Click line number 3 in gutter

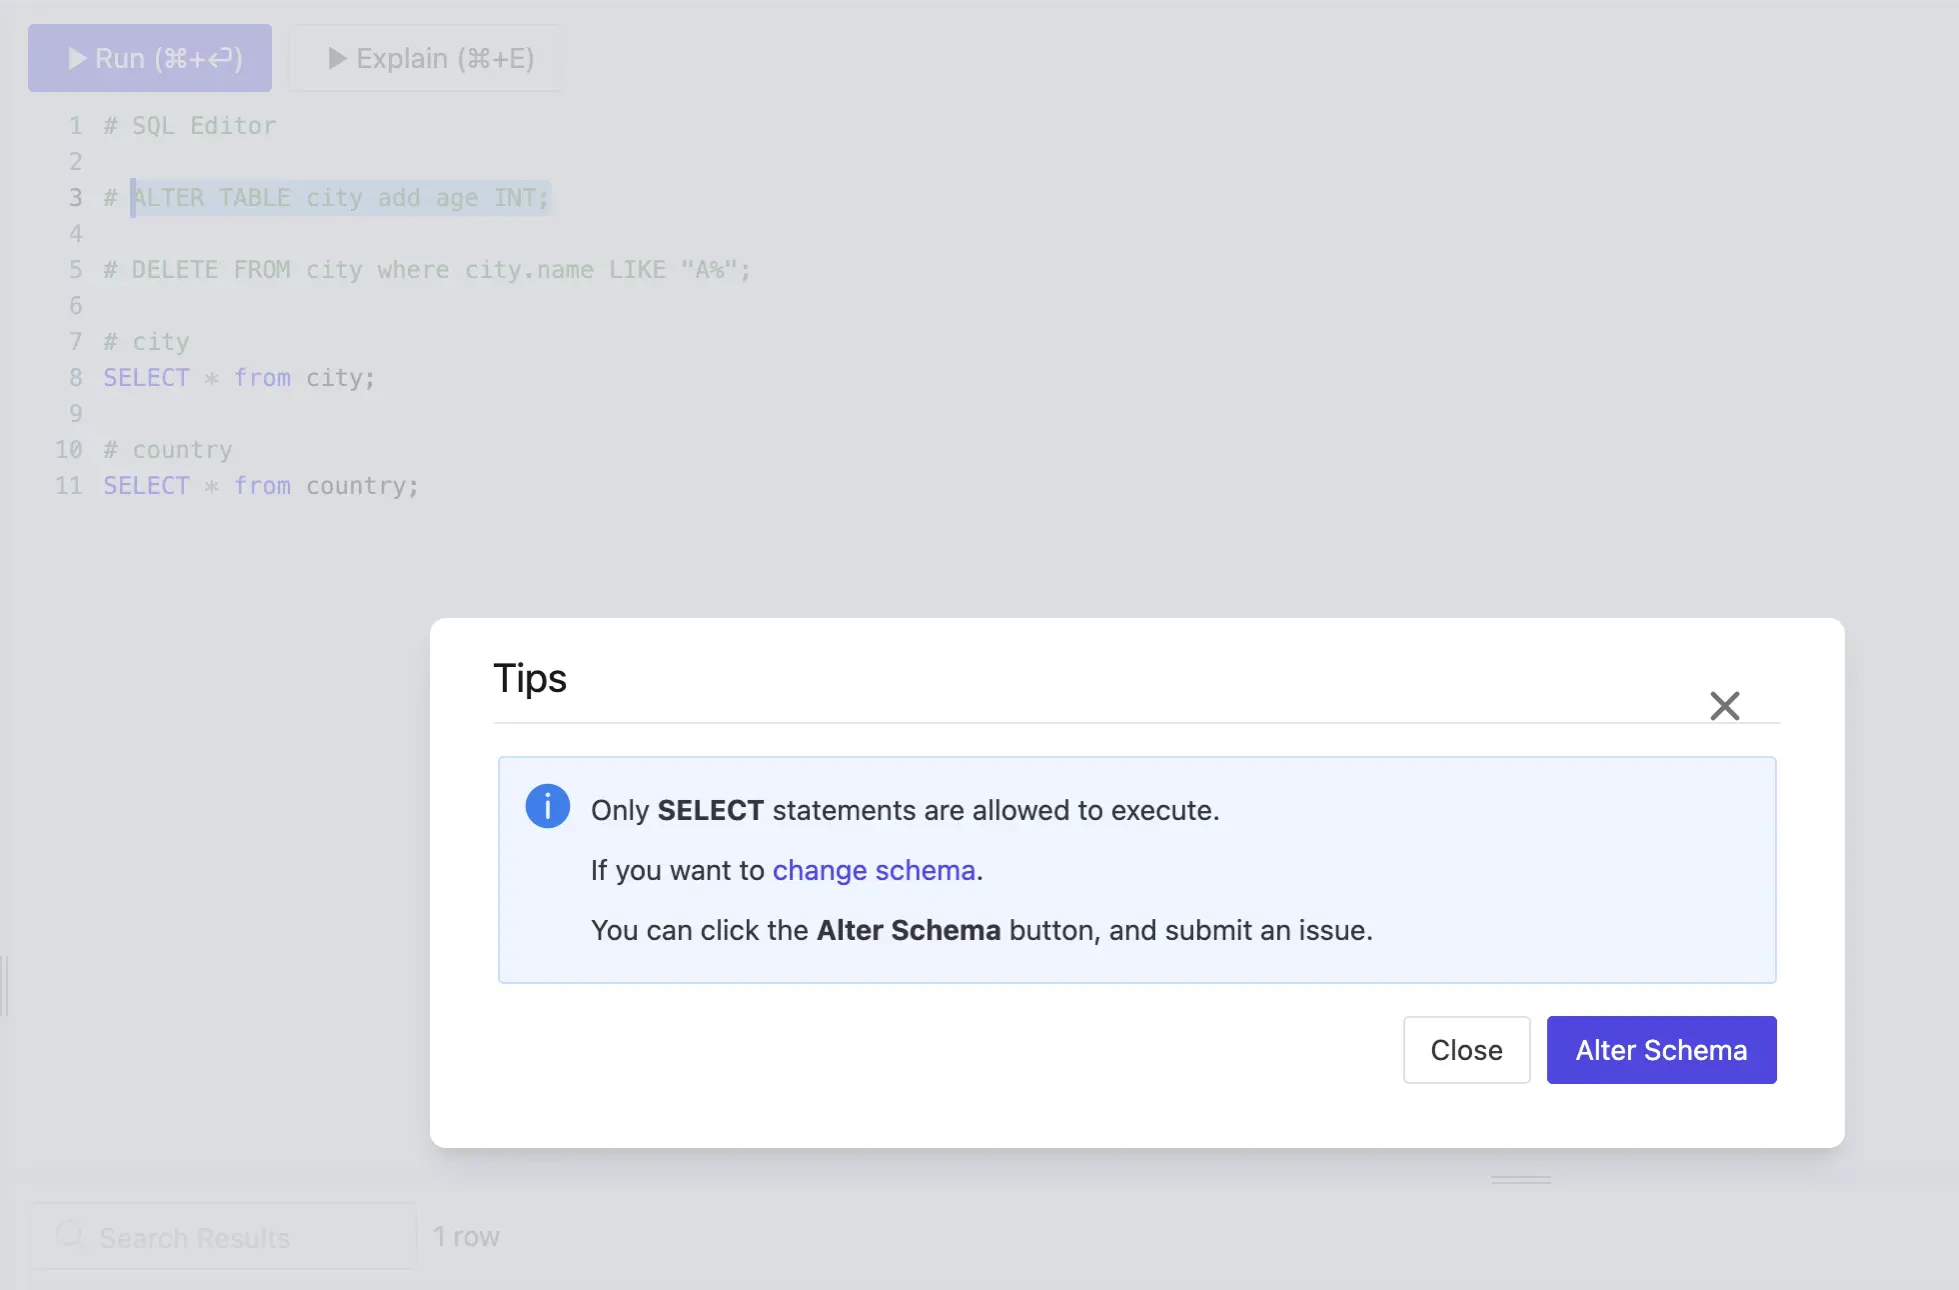[75, 198]
